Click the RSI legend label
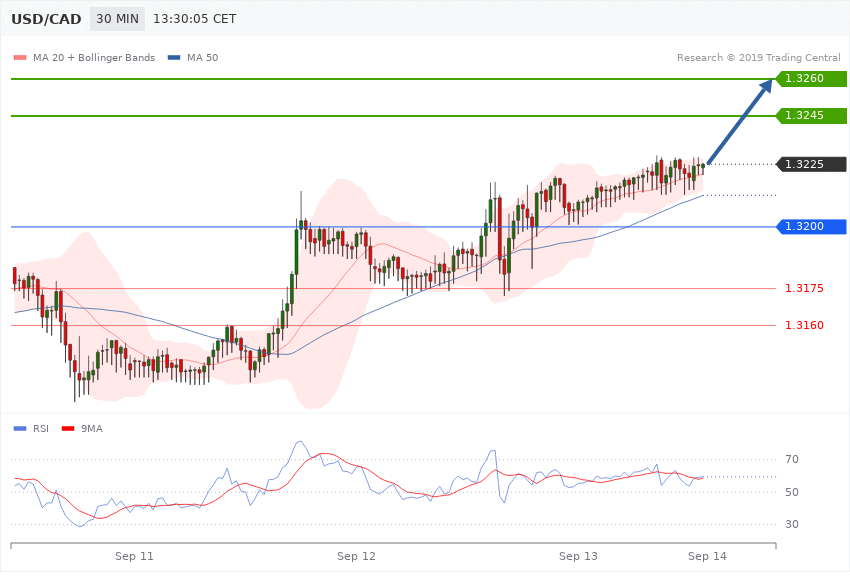The image size is (850, 576). pyautogui.click(x=41, y=429)
